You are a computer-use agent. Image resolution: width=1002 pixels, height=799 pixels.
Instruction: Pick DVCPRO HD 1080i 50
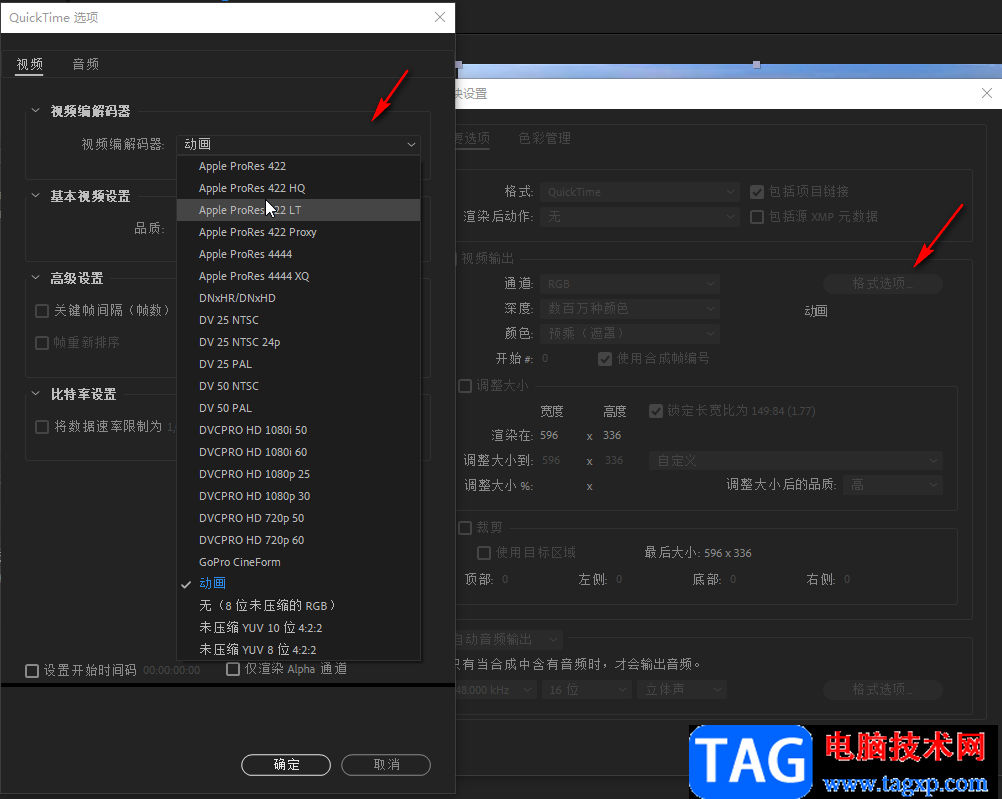pyautogui.click(x=298, y=430)
